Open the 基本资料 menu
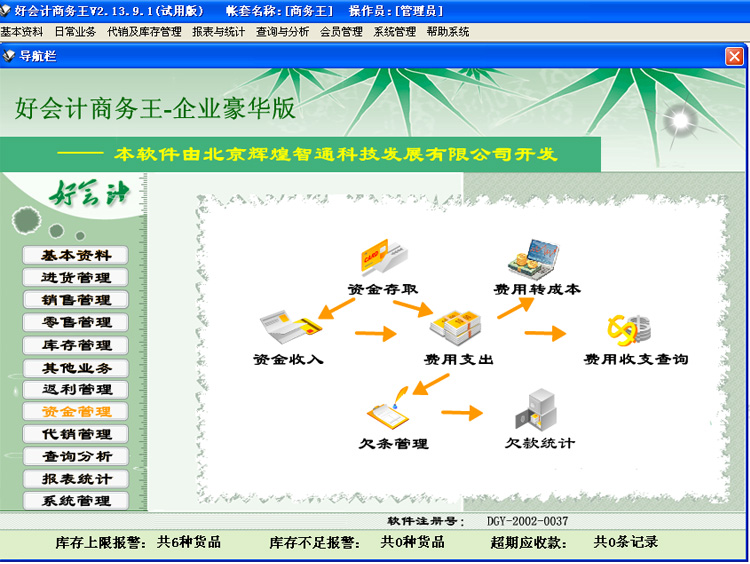The image size is (750, 564). 22,32
